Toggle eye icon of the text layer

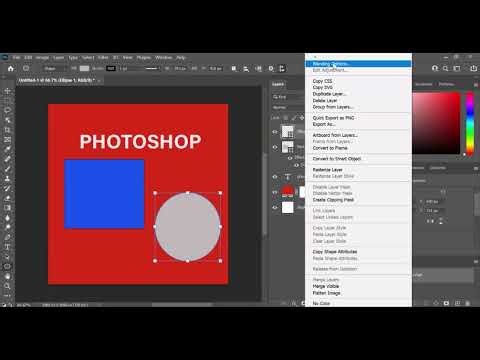click(275, 177)
